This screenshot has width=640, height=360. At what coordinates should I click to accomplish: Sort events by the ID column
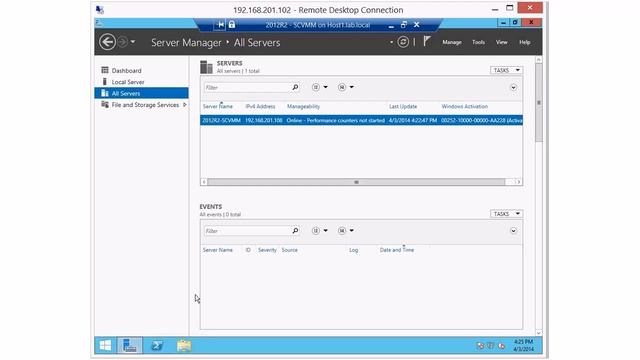(248, 250)
